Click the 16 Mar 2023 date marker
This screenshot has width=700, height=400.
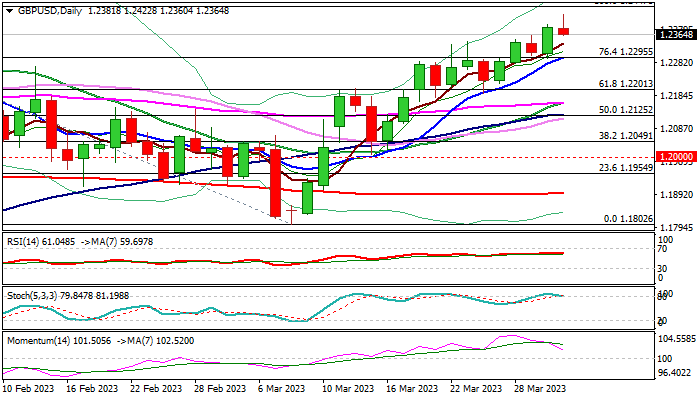point(412,389)
